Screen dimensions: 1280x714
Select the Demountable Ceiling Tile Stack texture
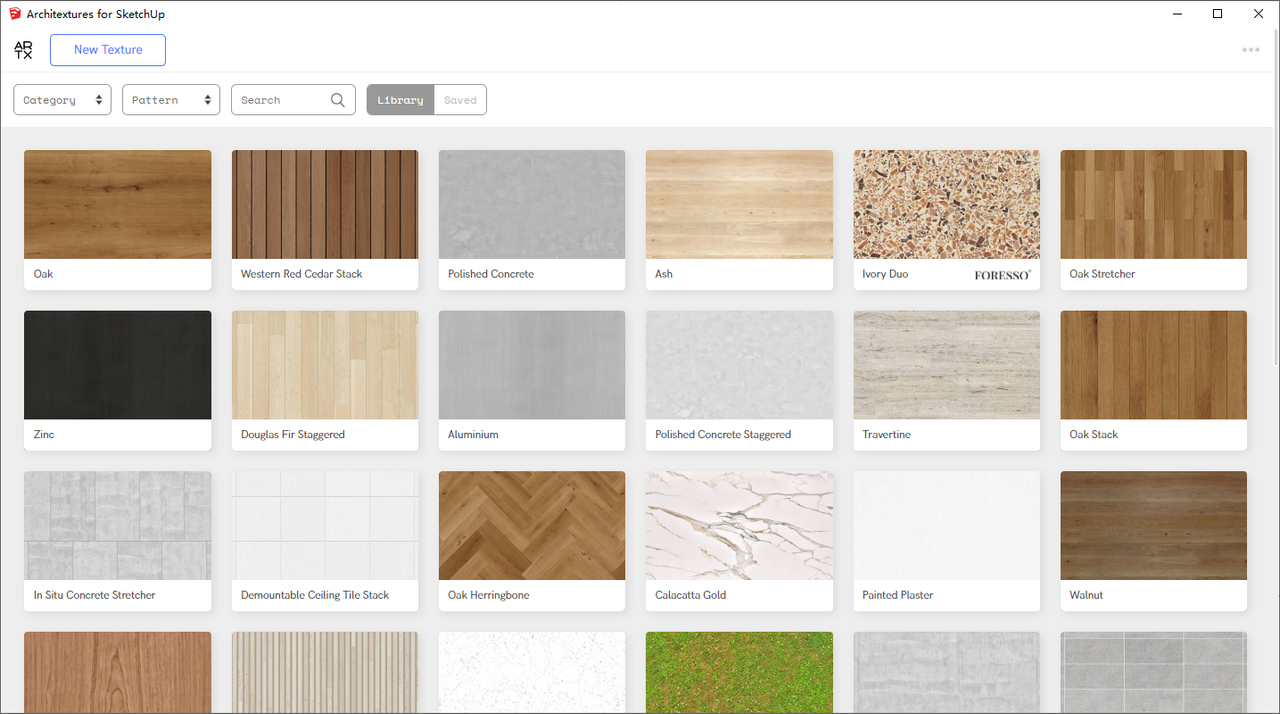pos(325,525)
